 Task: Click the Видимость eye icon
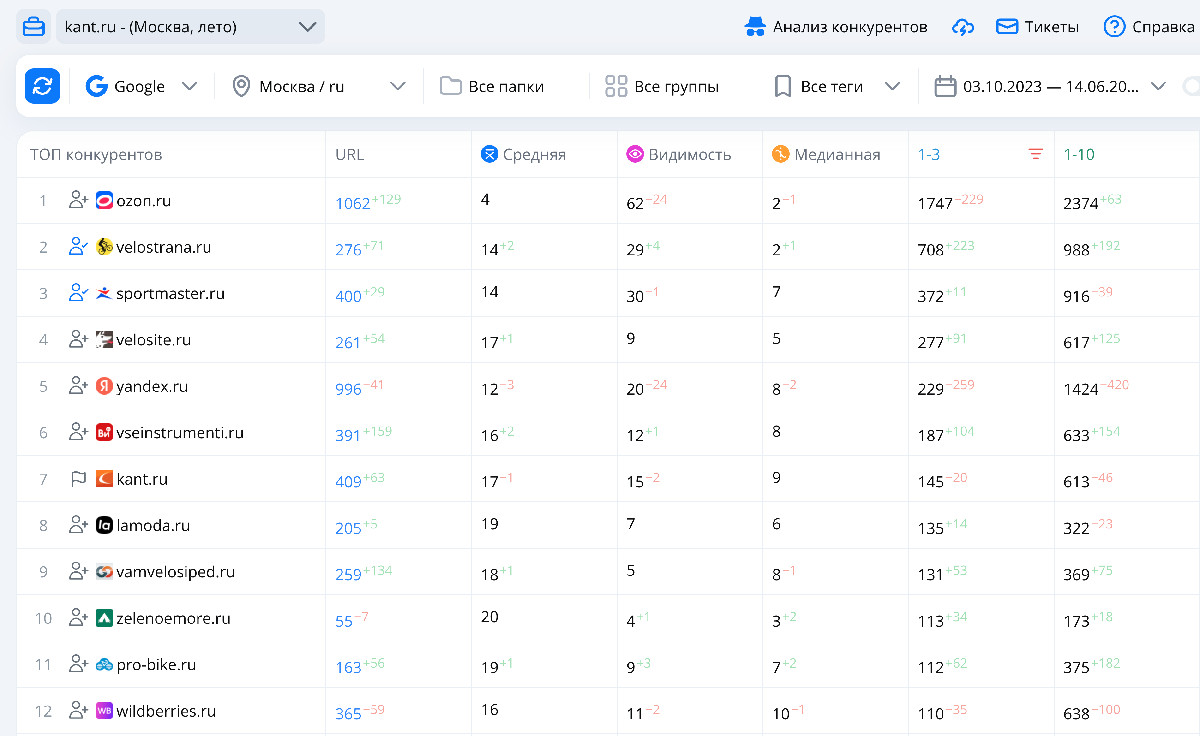click(635, 154)
